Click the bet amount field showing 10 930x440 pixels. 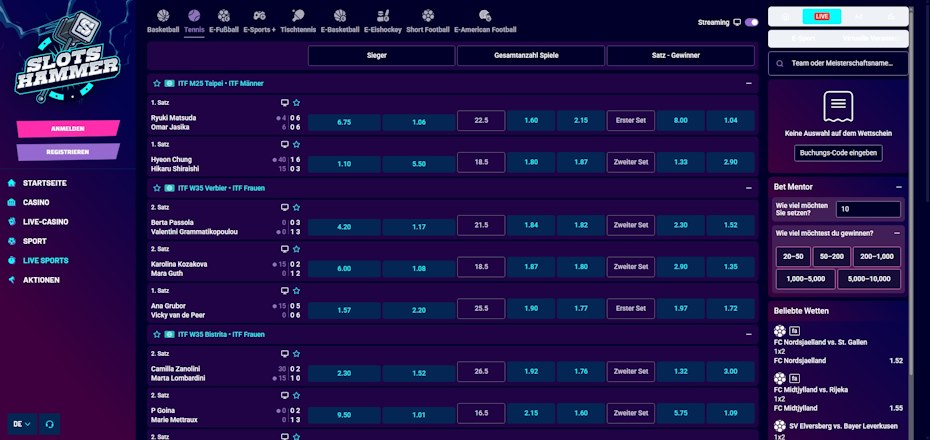click(x=868, y=209)
